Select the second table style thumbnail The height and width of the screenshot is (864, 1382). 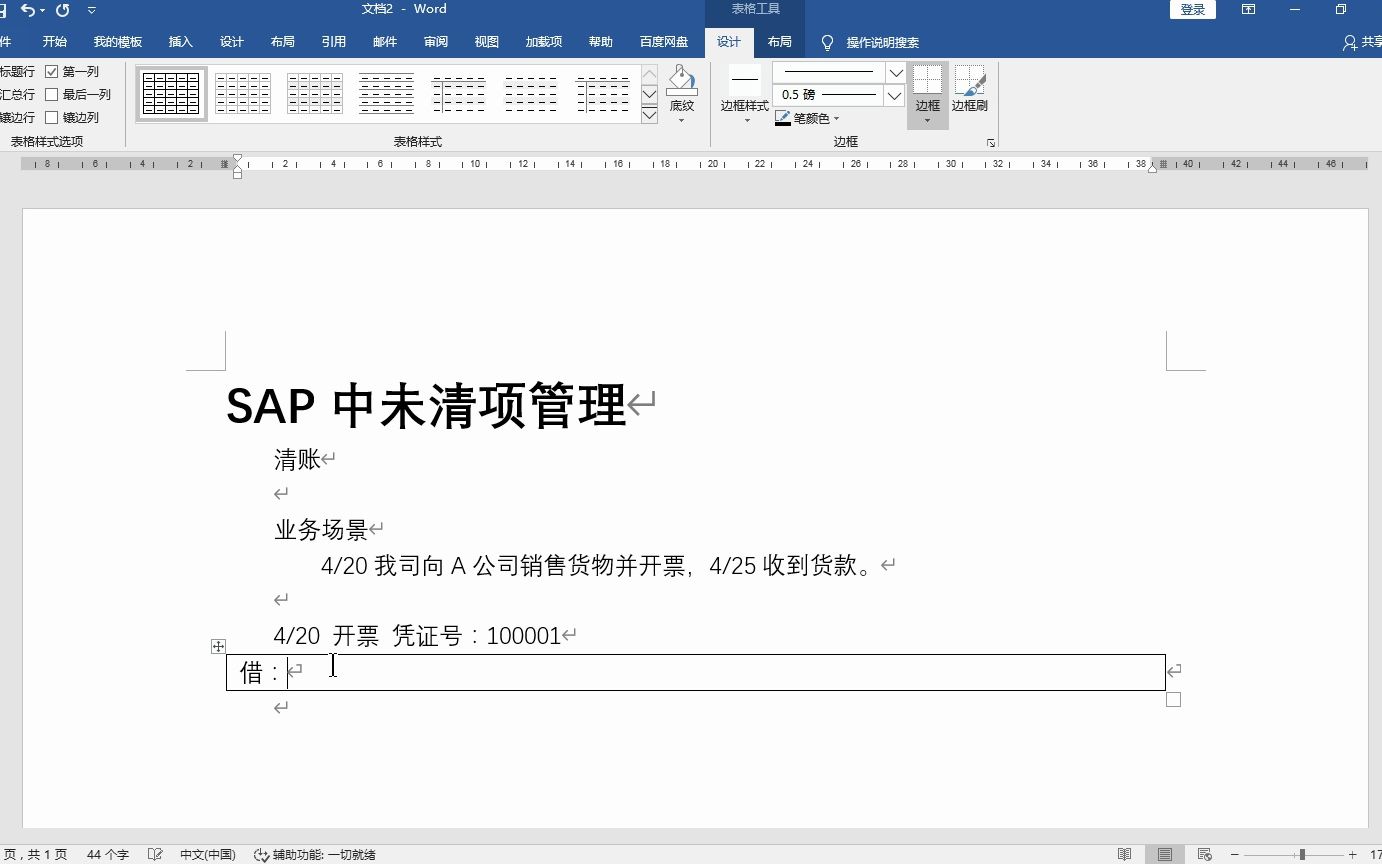click(243, 94)
